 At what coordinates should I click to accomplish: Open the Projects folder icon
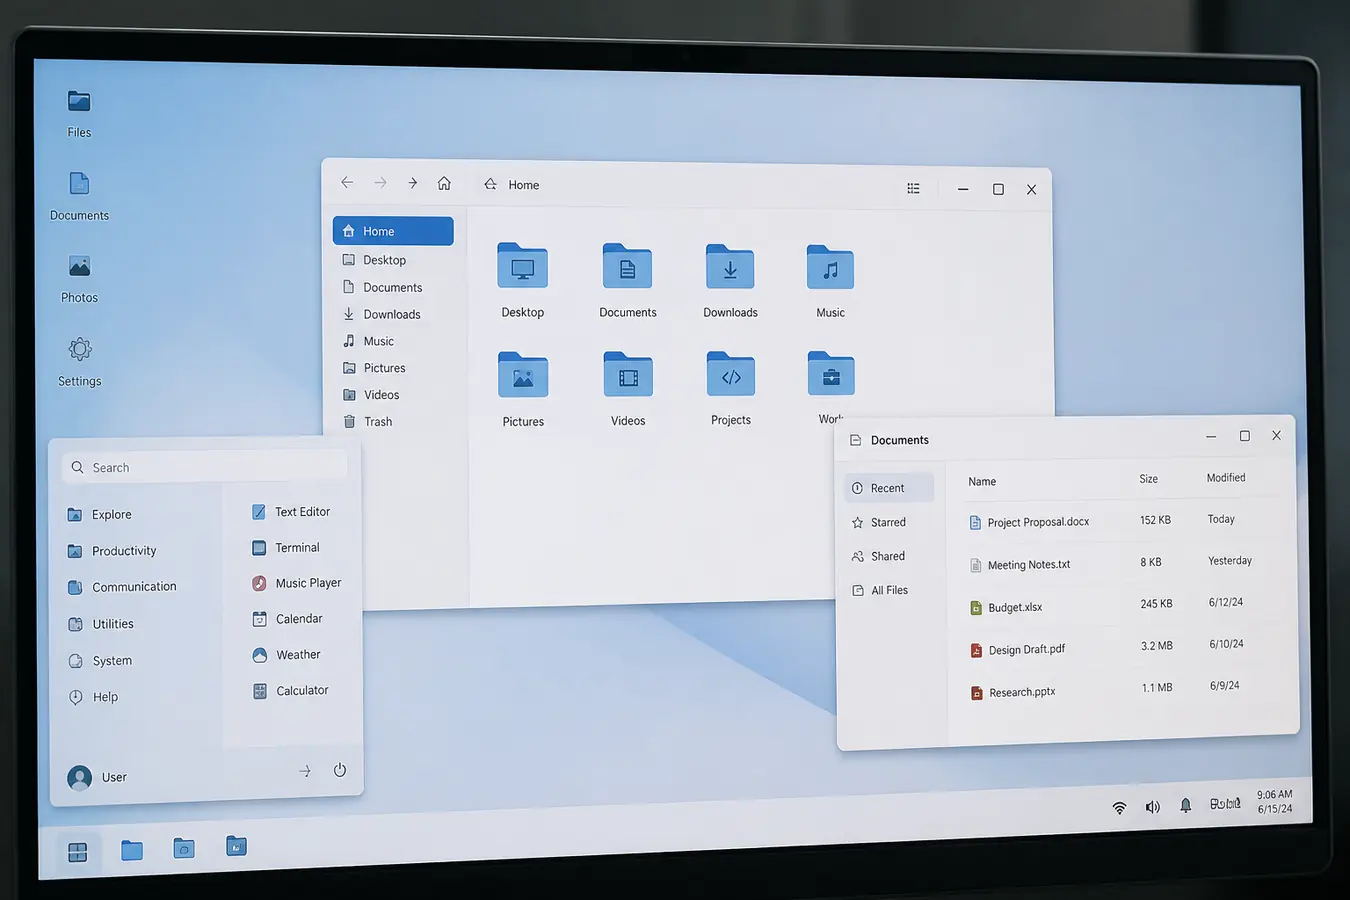coord(731,388)
